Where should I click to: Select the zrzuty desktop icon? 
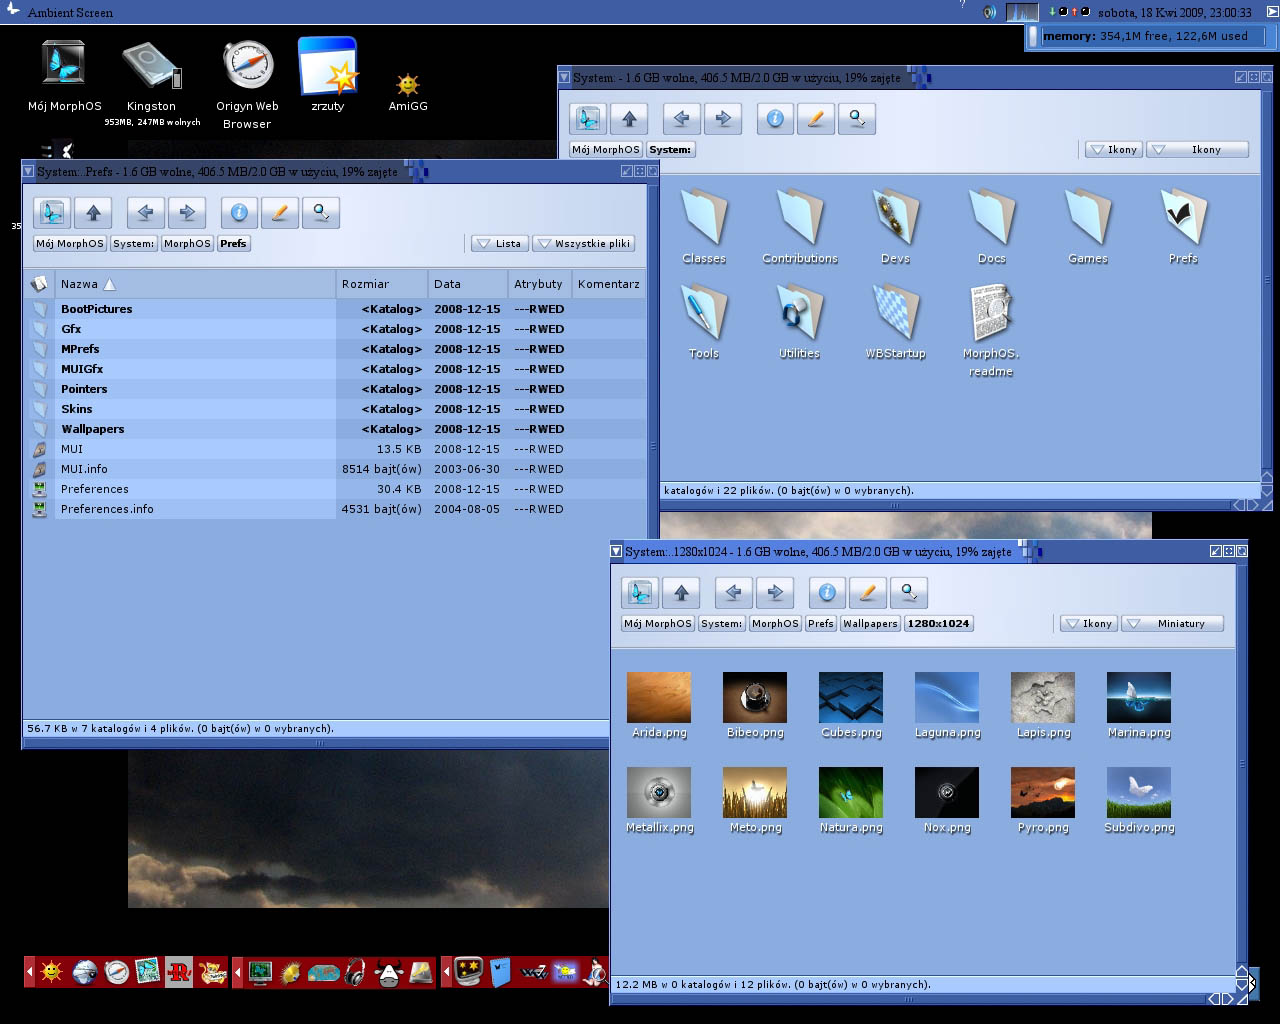(x=328, y=75)
